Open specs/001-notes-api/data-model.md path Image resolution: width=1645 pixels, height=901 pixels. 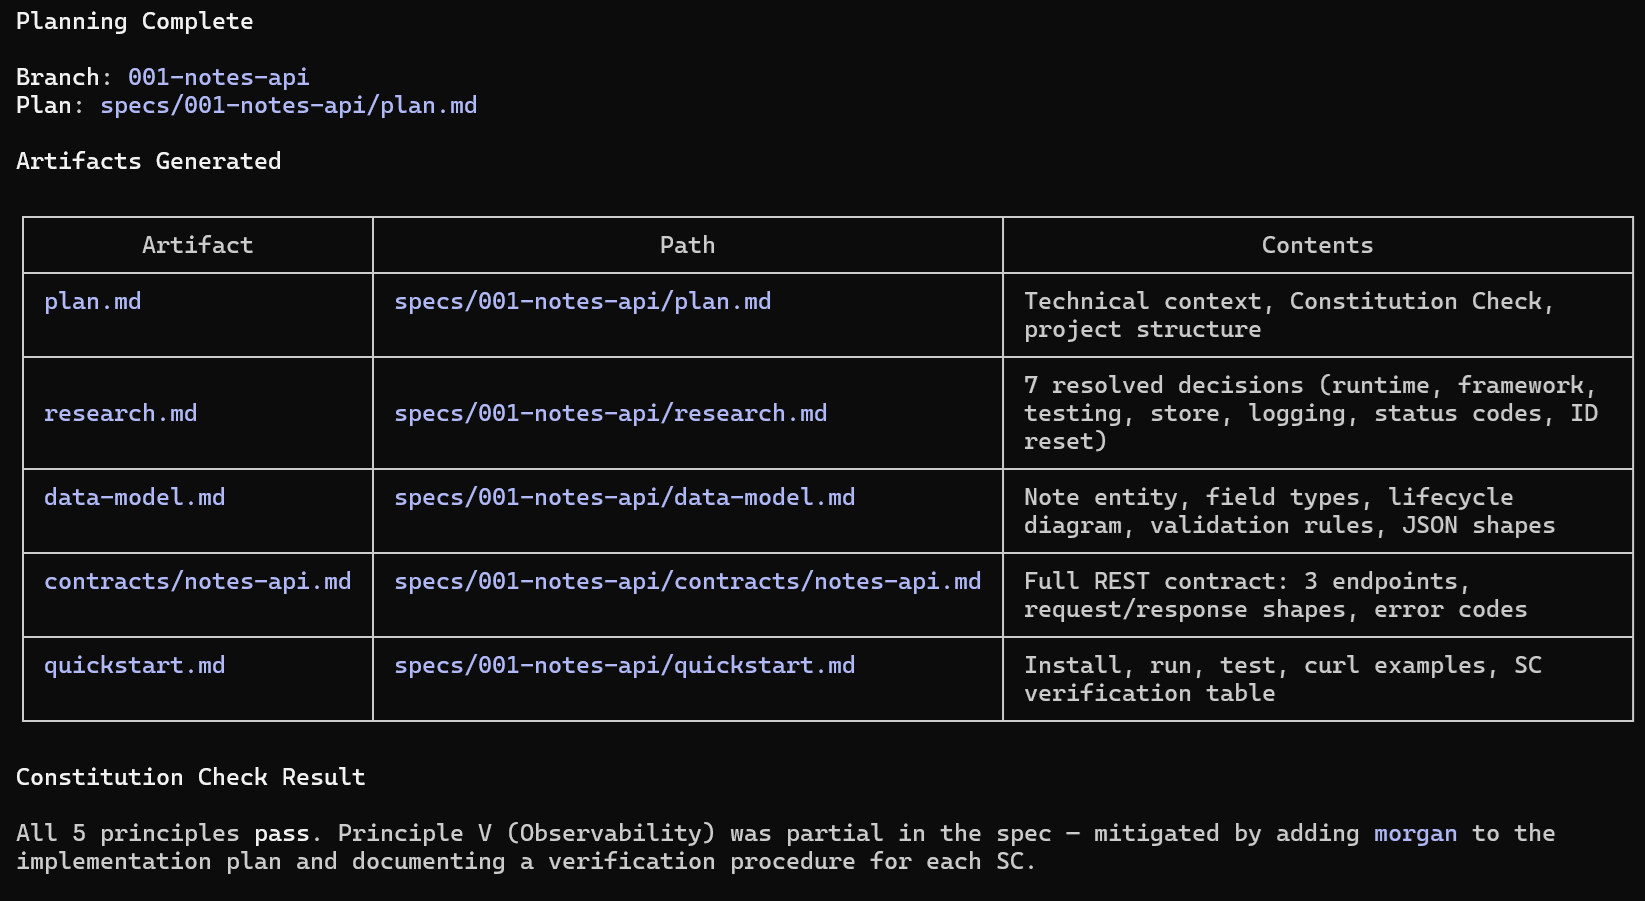[624, 497]
